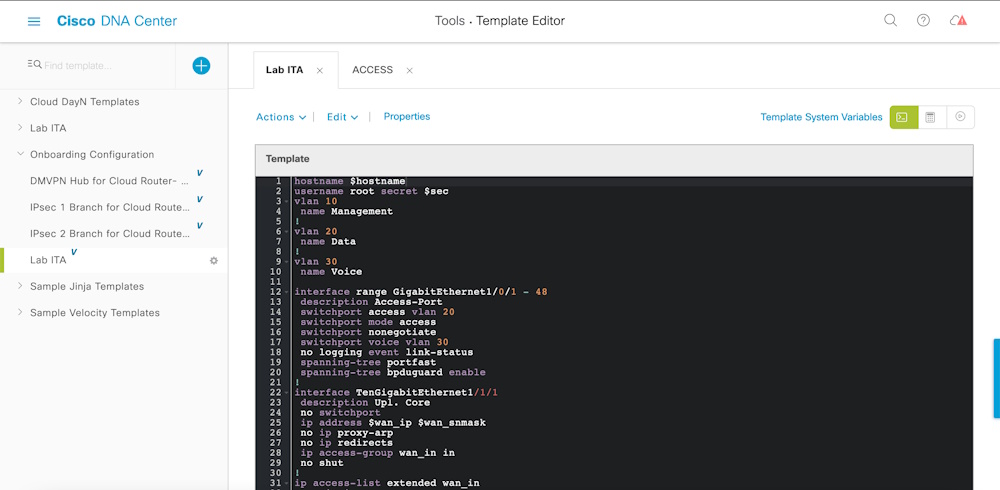Open the search magnifier icon in header
The width and height of the screenshot is (1000, 490).
coord(890,20)
